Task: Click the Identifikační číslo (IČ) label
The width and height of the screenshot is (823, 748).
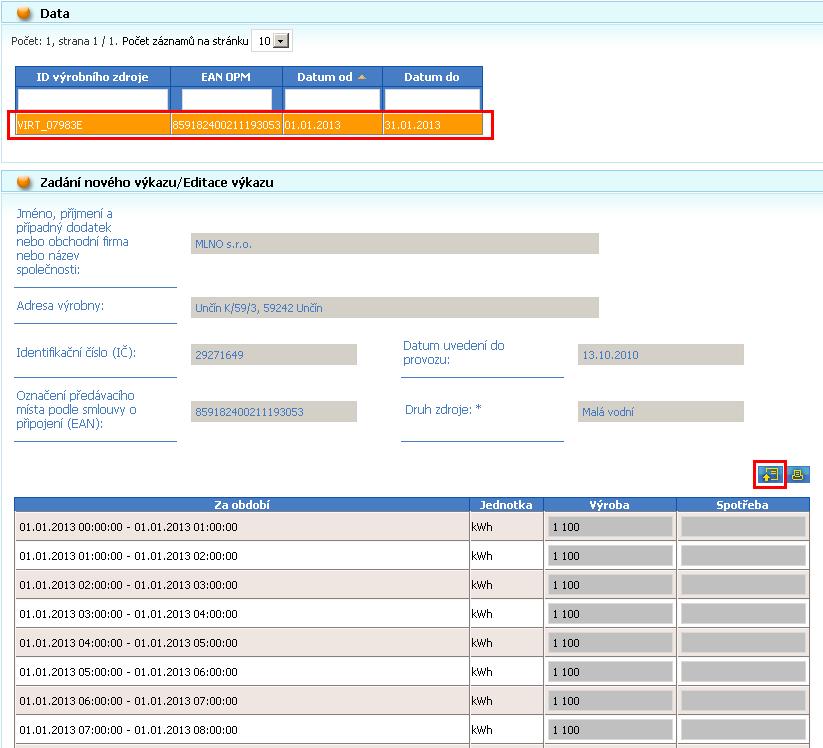Action: [76, 352]
